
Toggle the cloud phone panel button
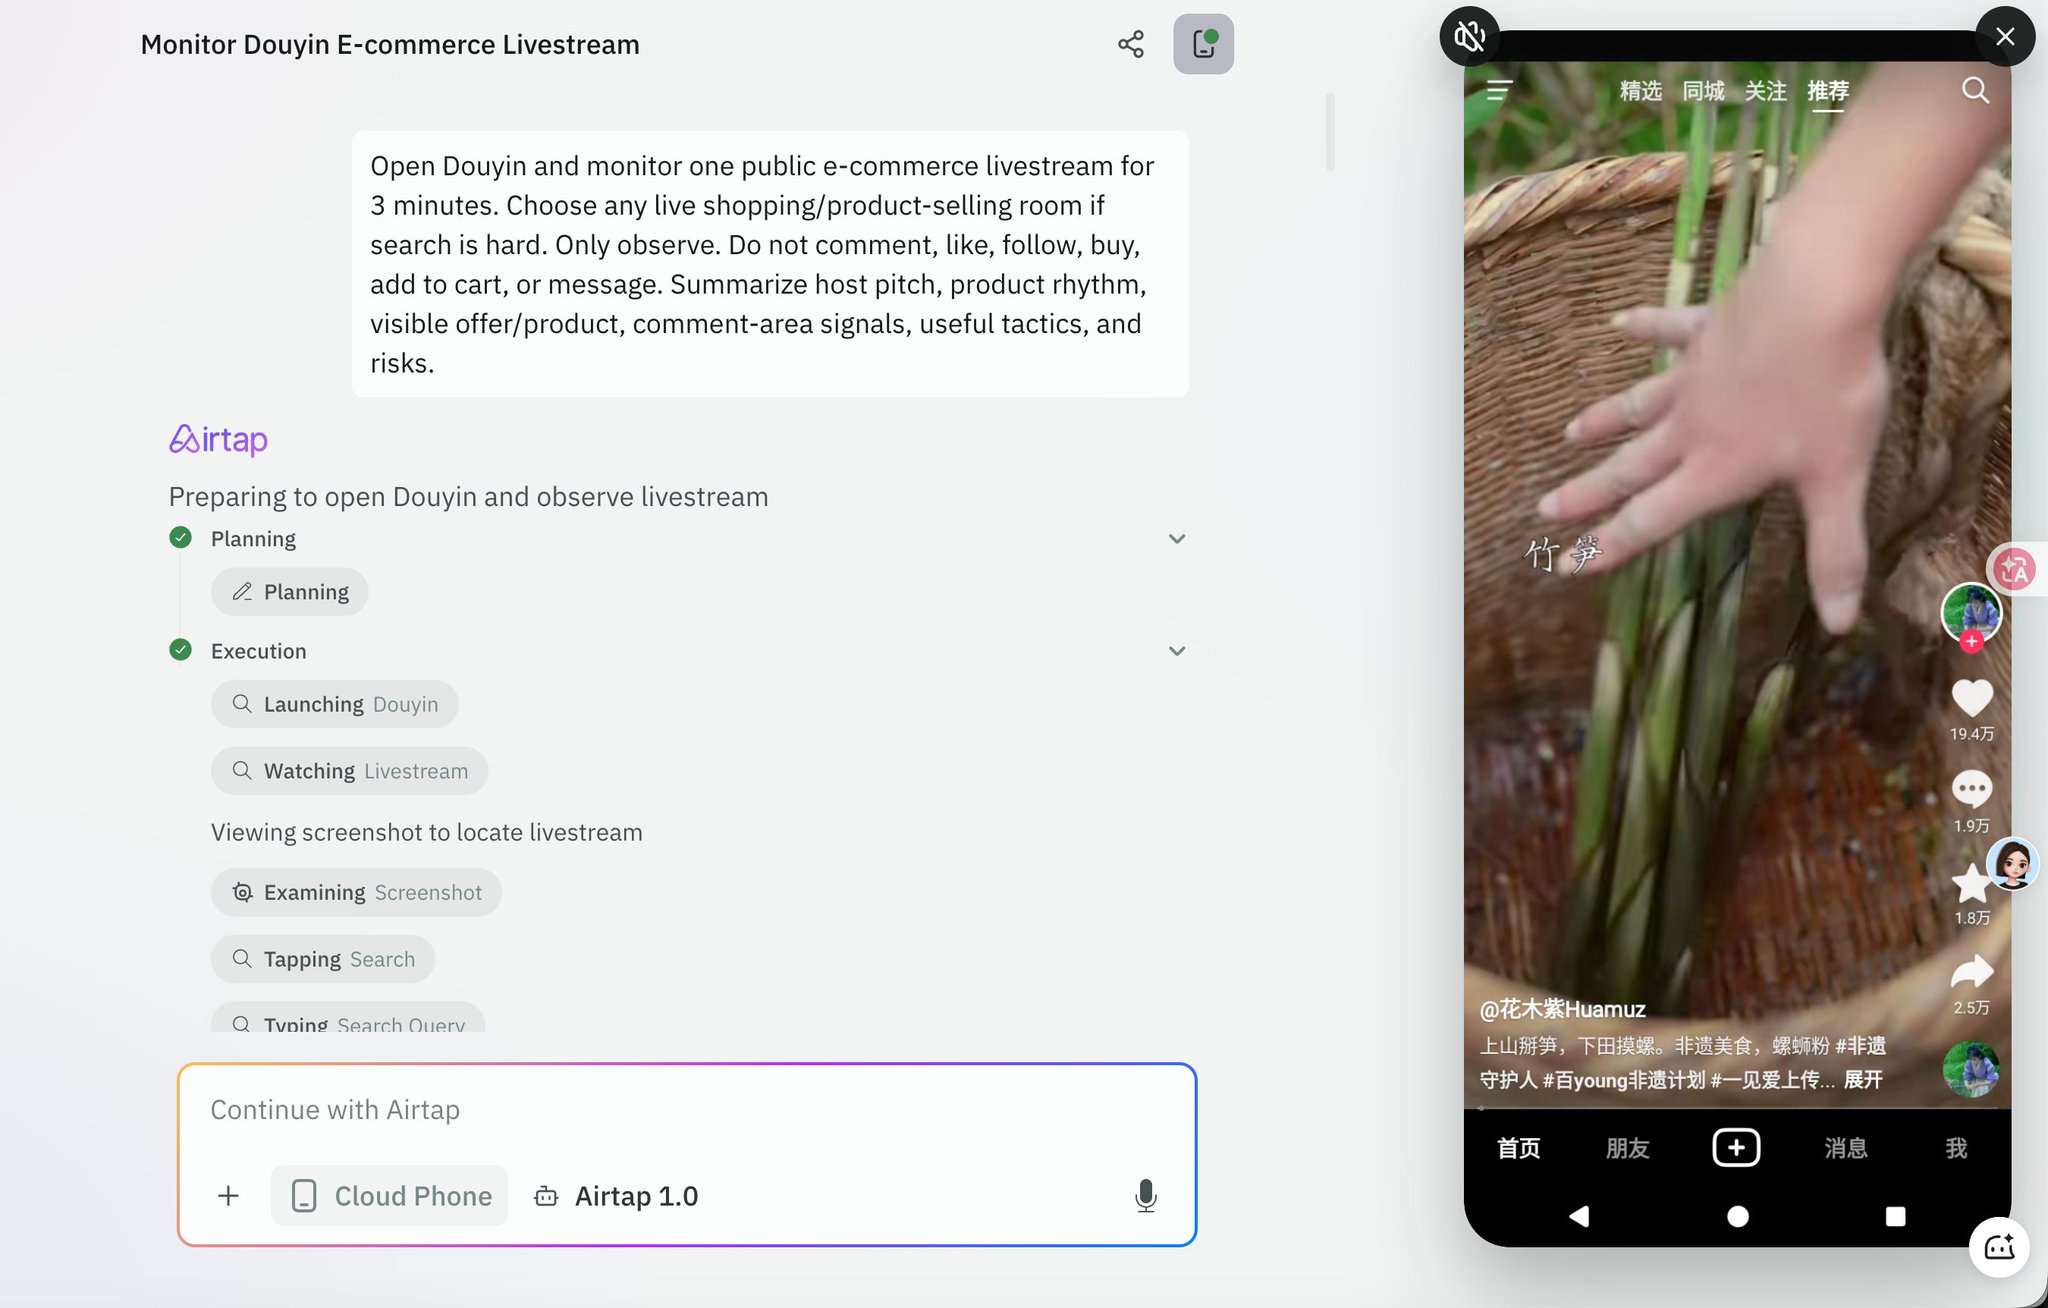click(x=1203, y=44)
